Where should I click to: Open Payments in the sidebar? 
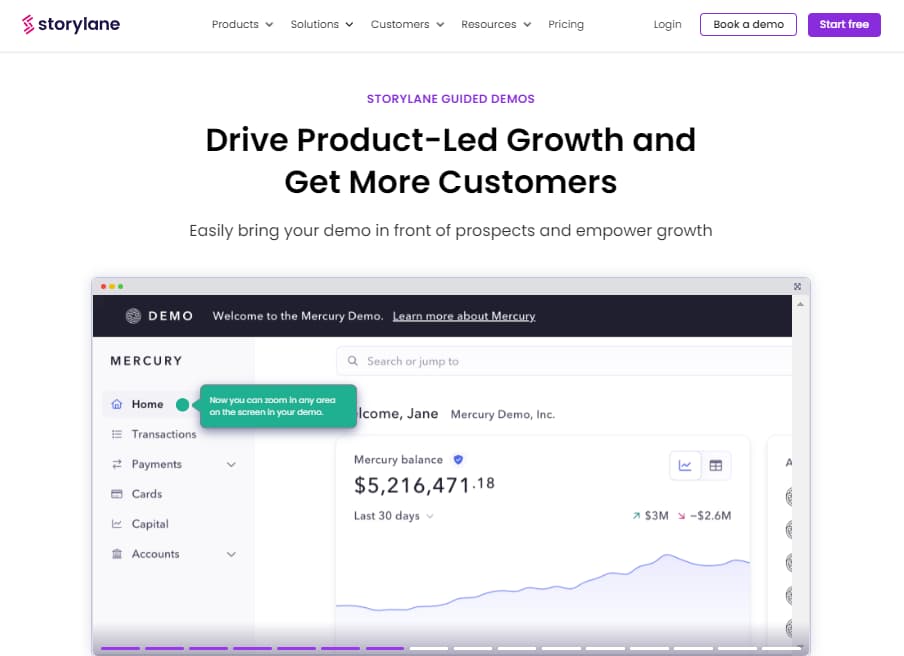tap(156, 464)
